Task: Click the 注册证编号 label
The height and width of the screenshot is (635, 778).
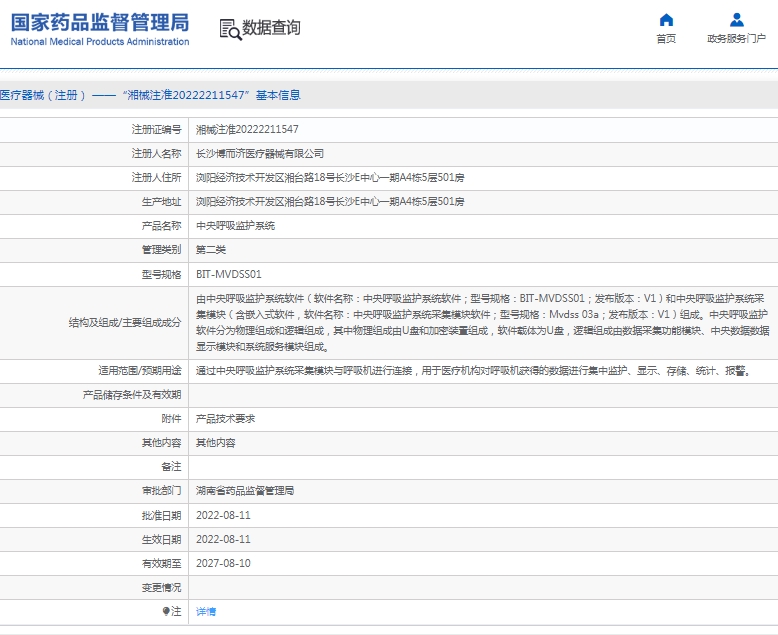Action: tap(156, 129)
